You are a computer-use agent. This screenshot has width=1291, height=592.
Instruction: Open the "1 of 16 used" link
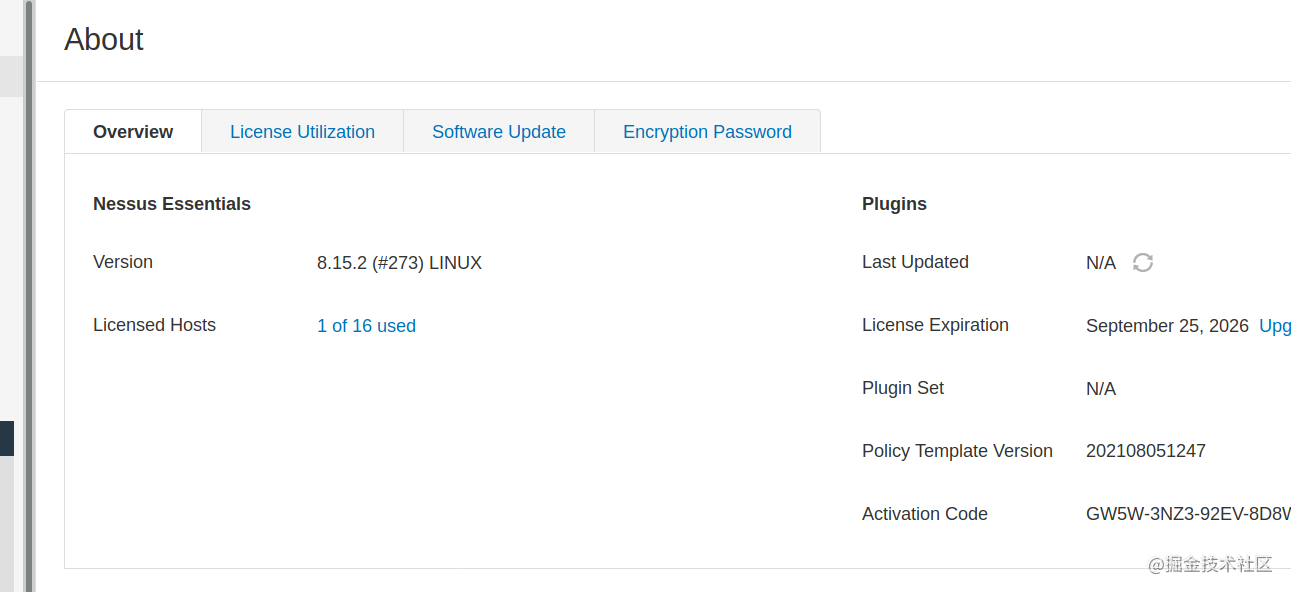[366, 326]
